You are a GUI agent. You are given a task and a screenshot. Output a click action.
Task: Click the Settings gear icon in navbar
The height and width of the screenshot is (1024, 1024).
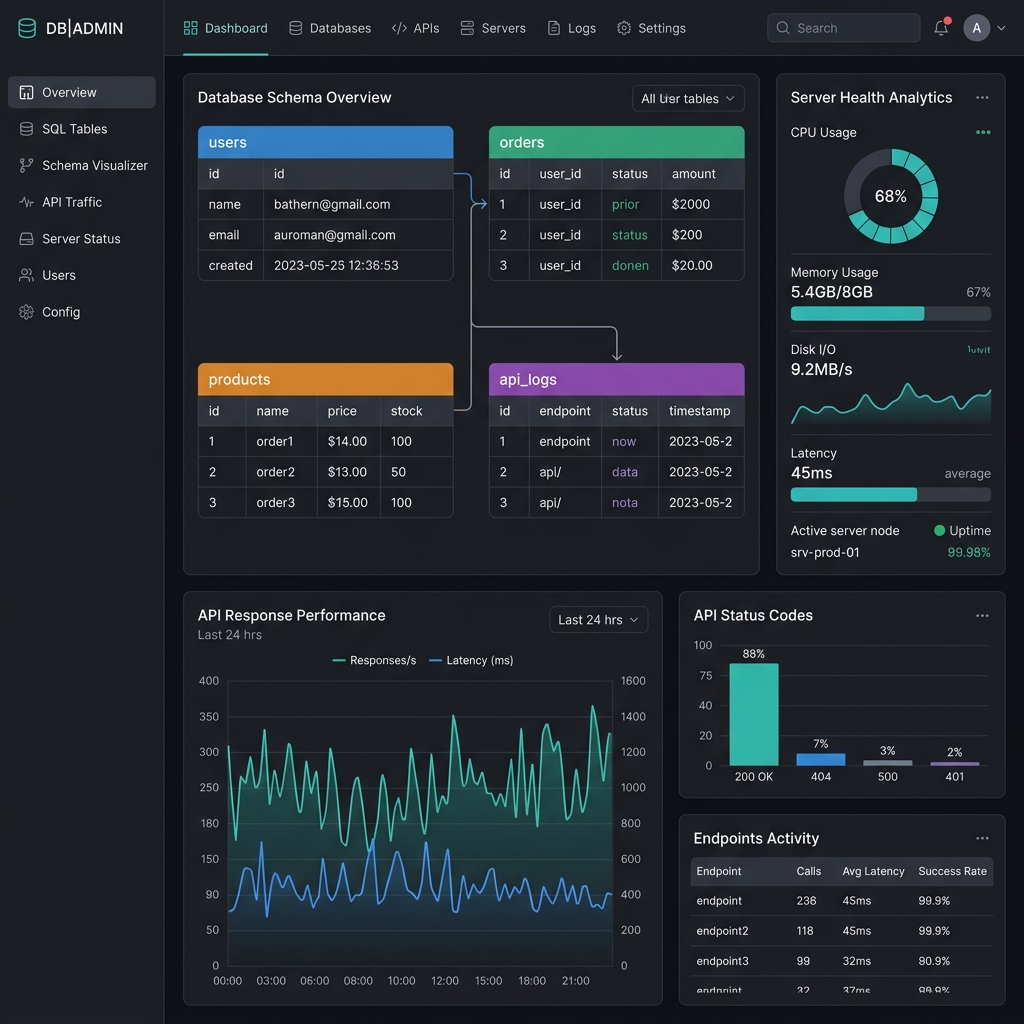pos(624,28)
